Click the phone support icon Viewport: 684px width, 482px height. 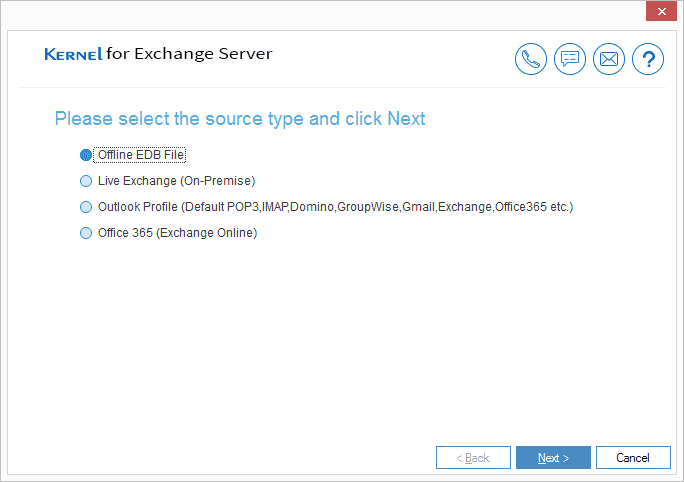530,59
